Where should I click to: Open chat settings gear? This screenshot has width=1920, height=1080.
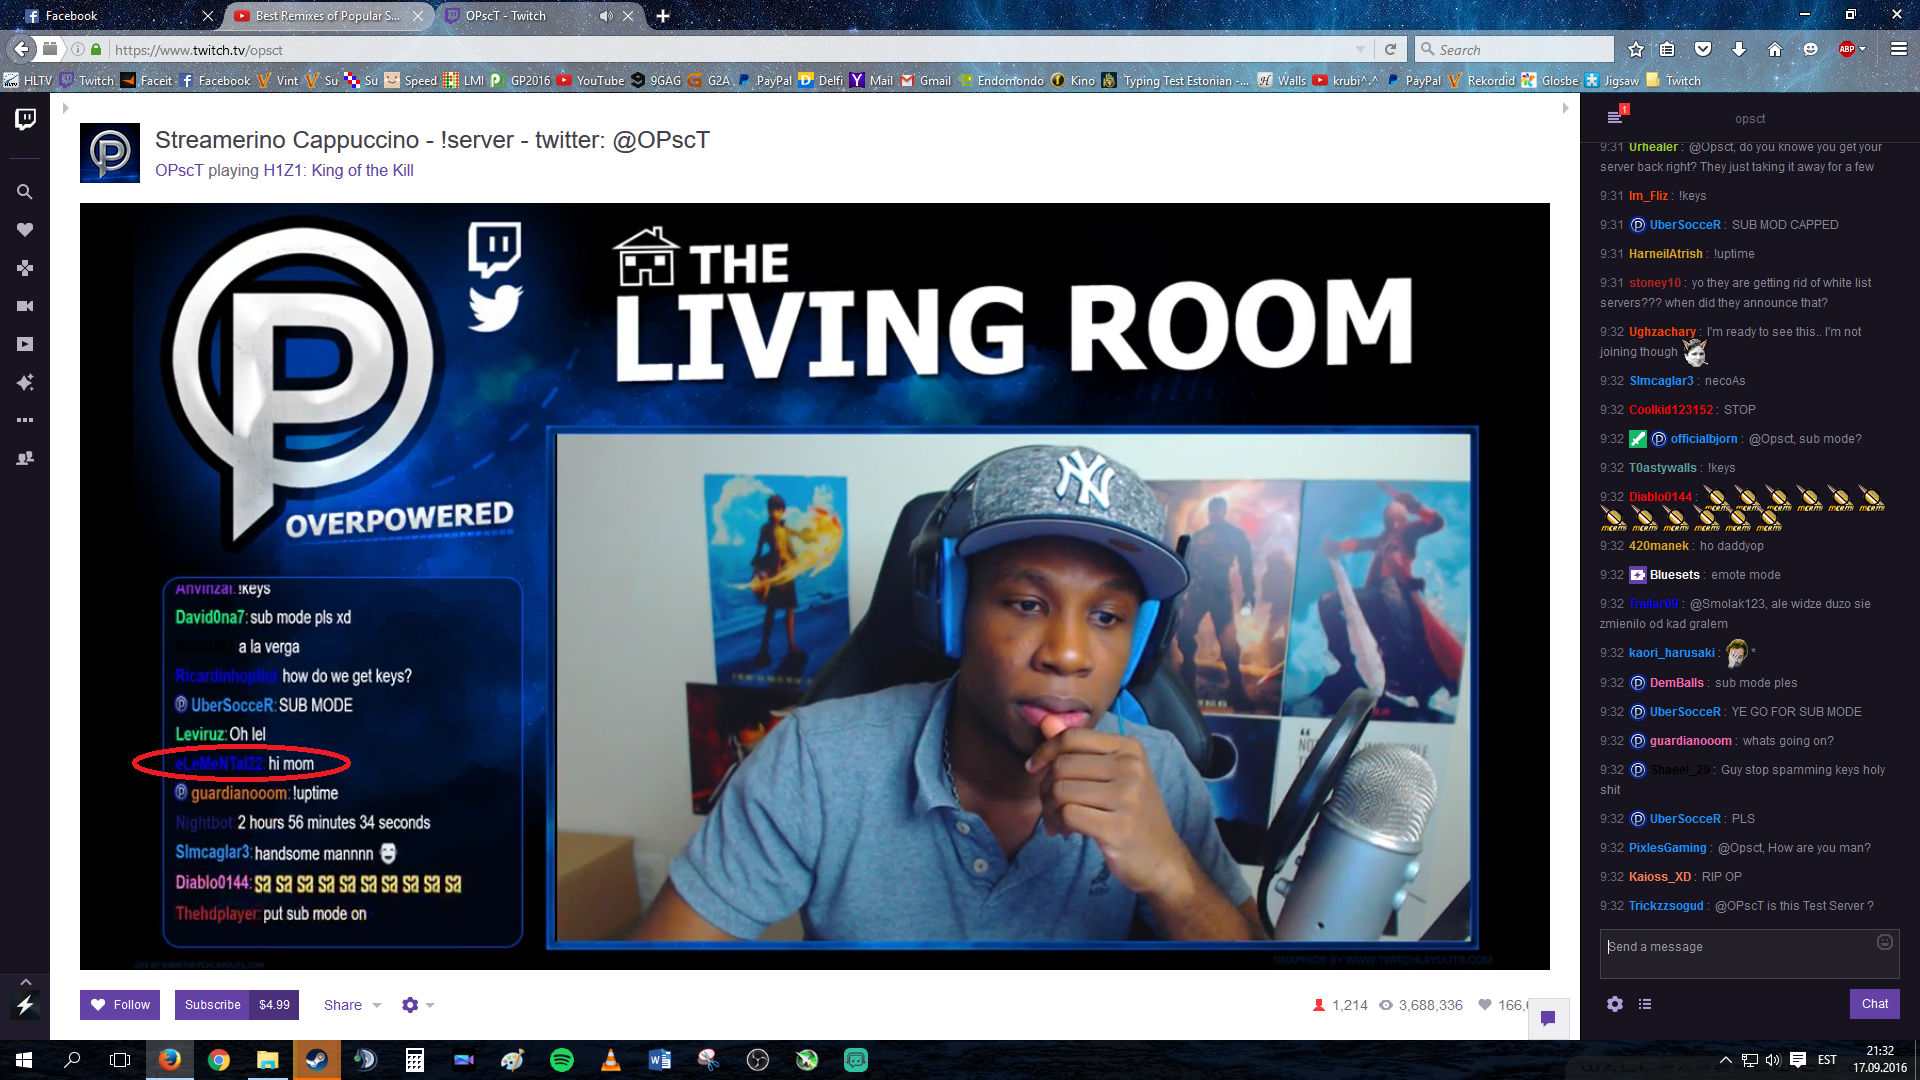[x=1615, y=1004]
